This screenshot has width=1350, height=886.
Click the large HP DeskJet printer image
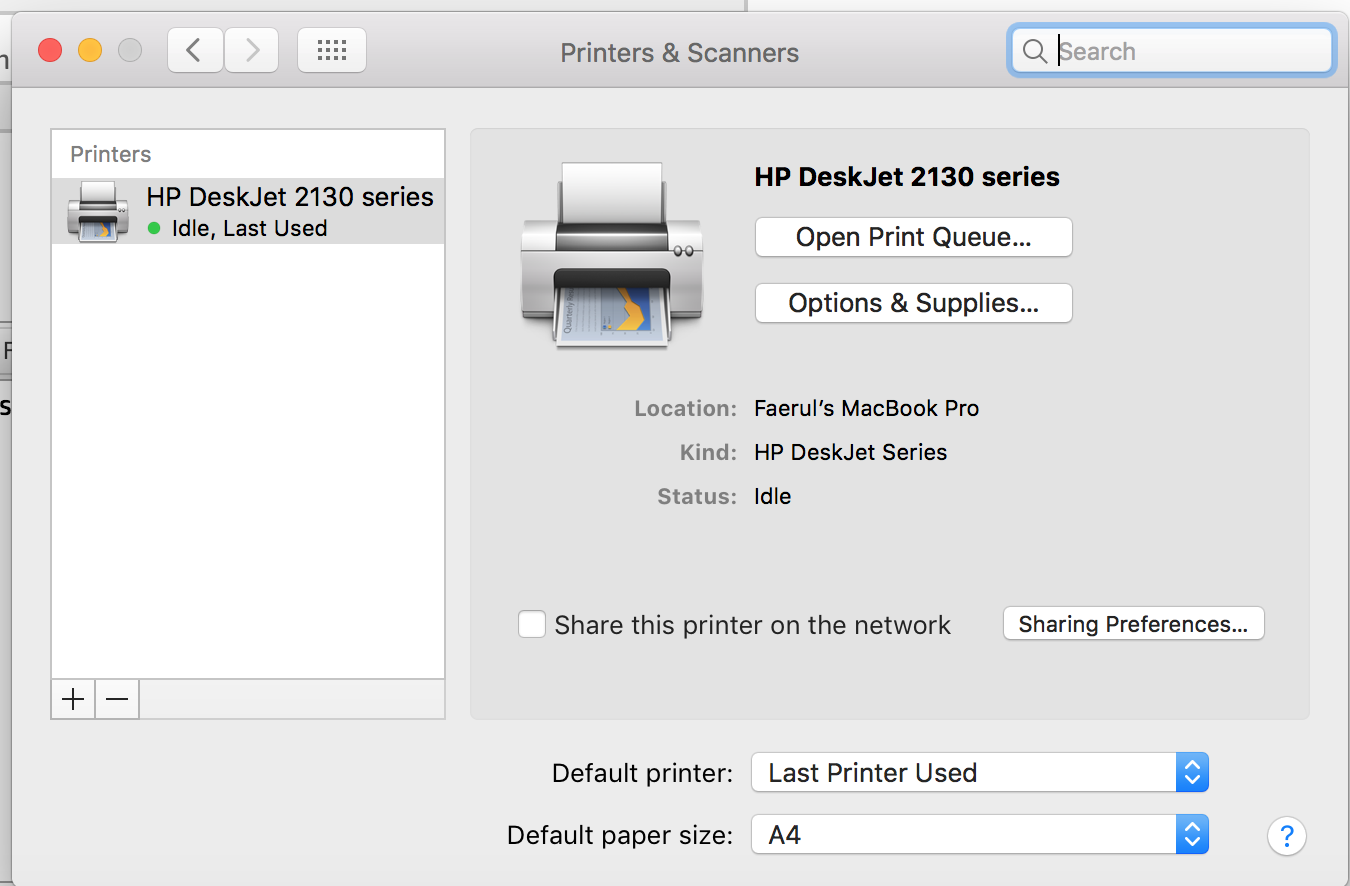[x=611, y=256]
